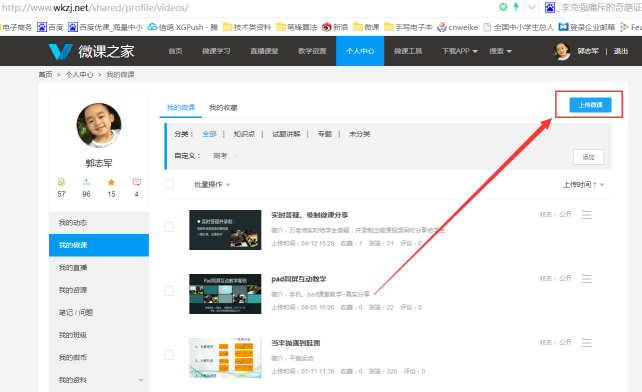The width and height of the screenshot is (642, 392).
Task: Click the browser address bar URL
Action: point(95,7)
